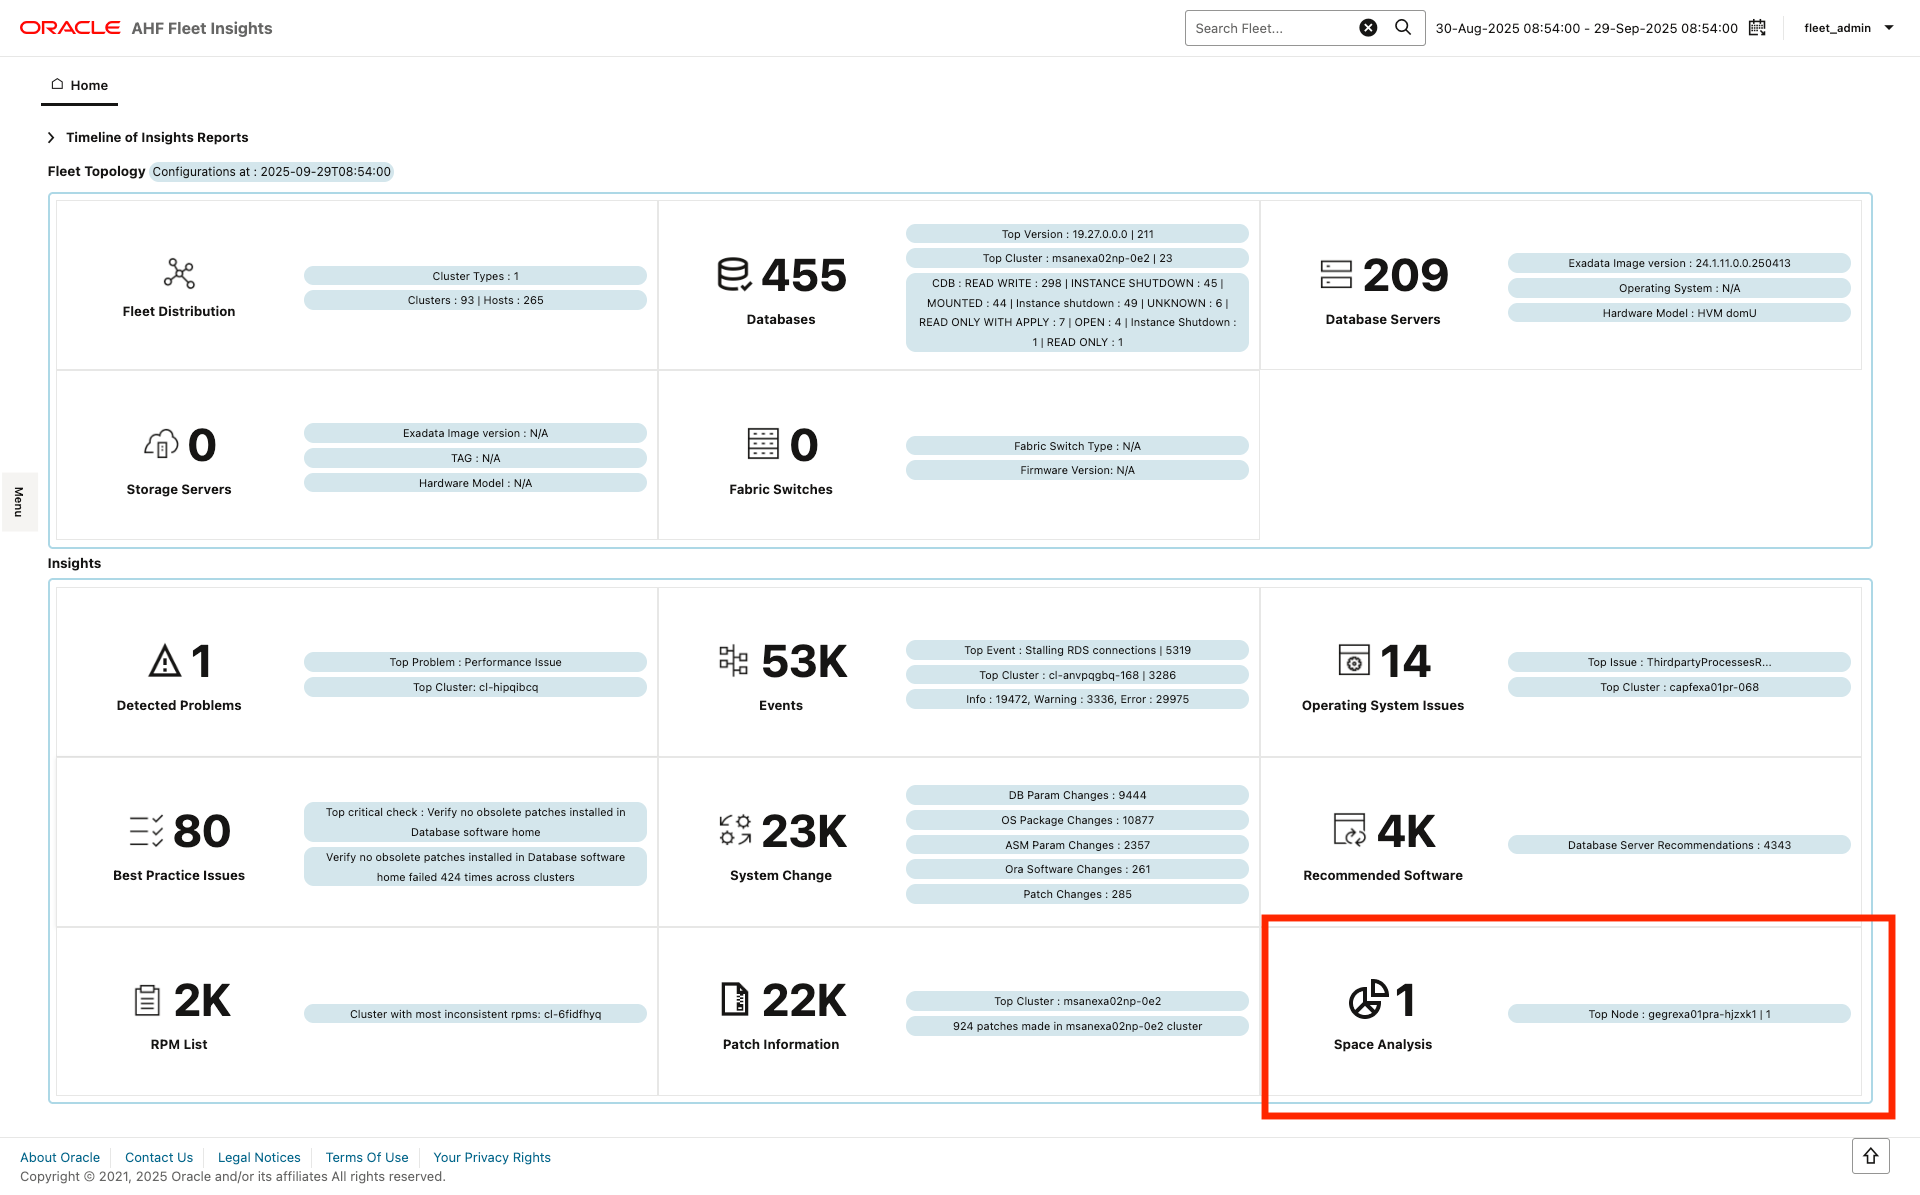Click the Your Privacy Rights link
The width and height of the screenshot is (1920, 1195).
(x=491, y=1157)
